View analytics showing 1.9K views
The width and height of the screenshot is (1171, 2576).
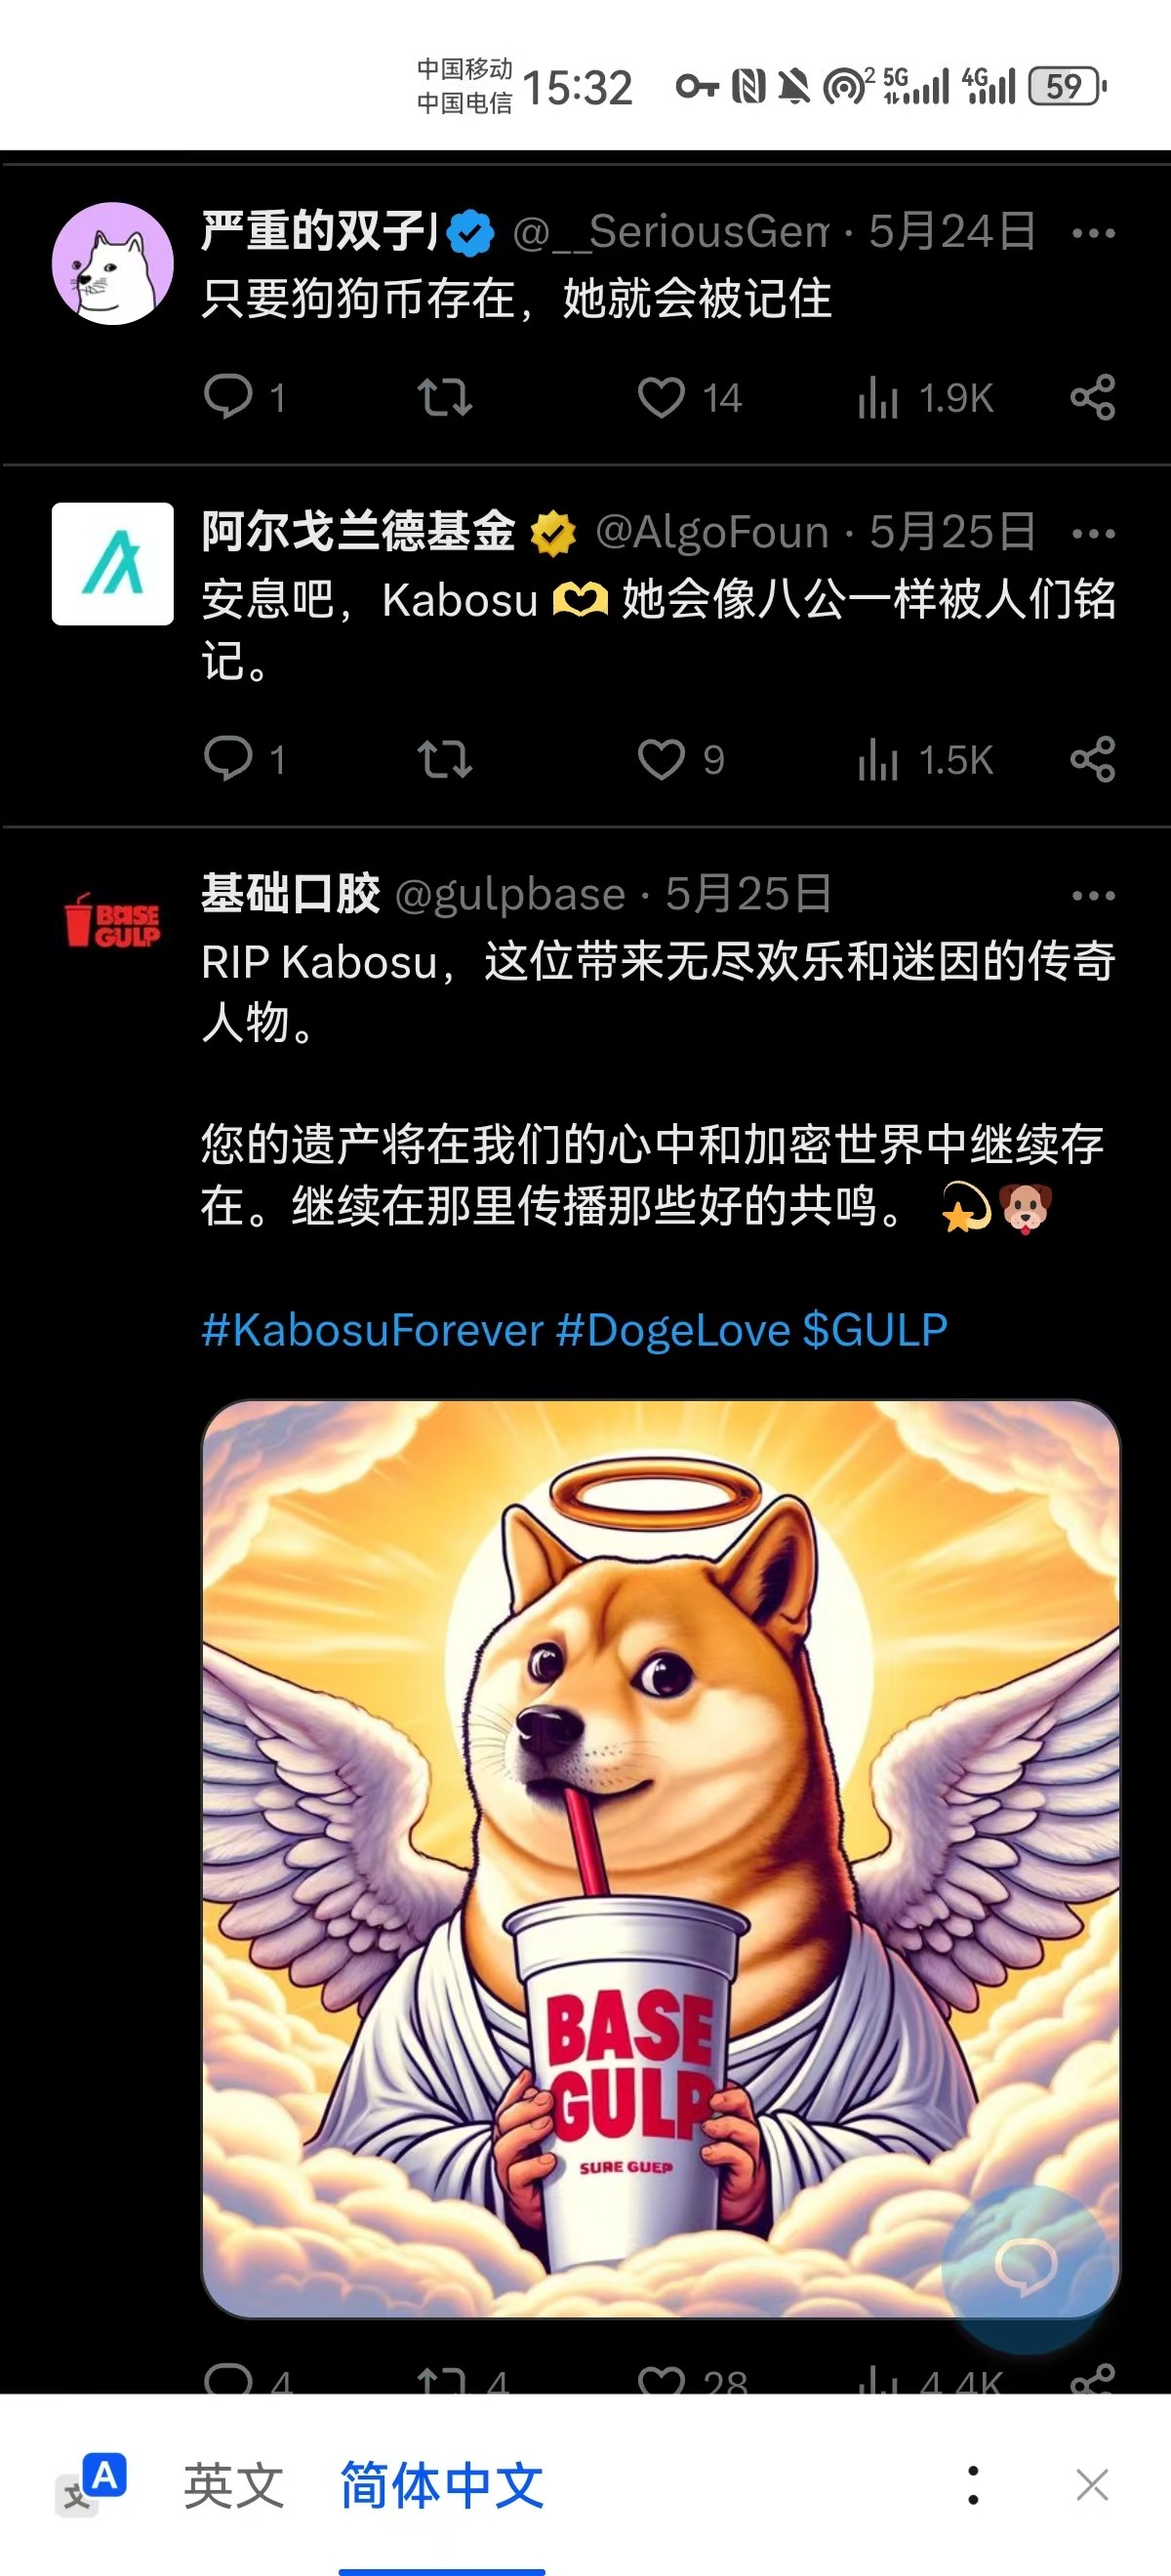925,397
